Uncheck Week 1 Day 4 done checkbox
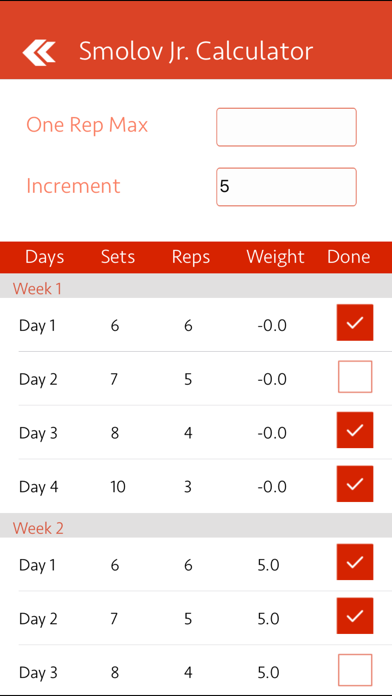Viewport: 392px width, 696px height. (355, 484)
